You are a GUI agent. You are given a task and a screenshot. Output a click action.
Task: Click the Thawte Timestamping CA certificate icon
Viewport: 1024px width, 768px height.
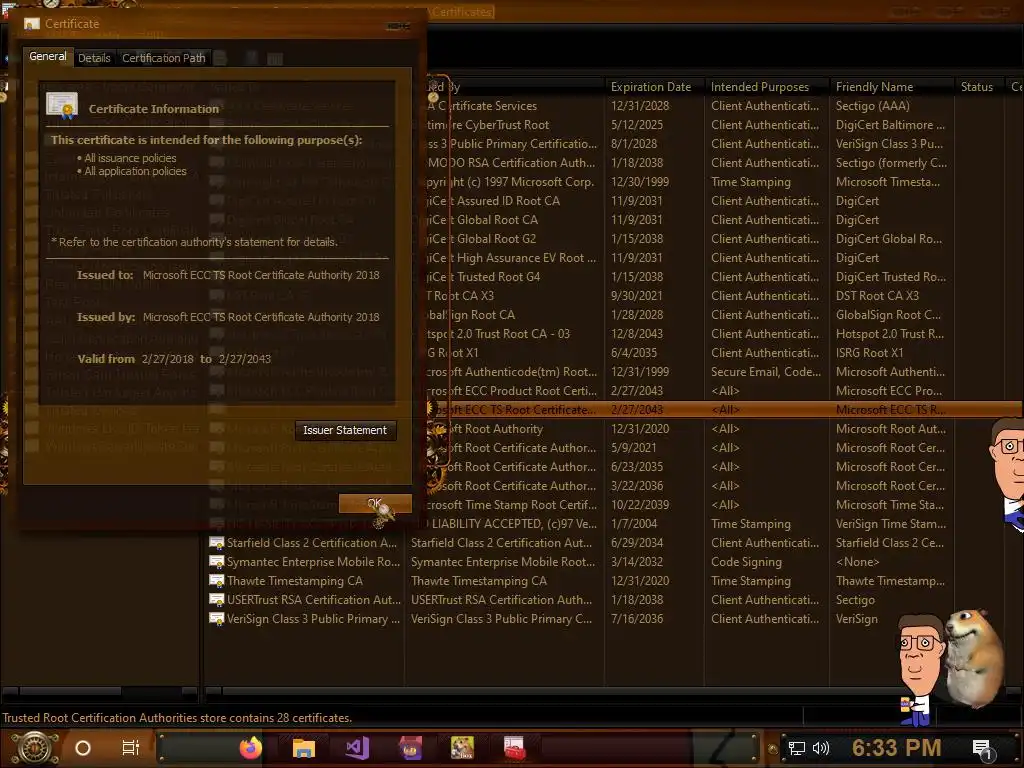click(x=216, y=581)
